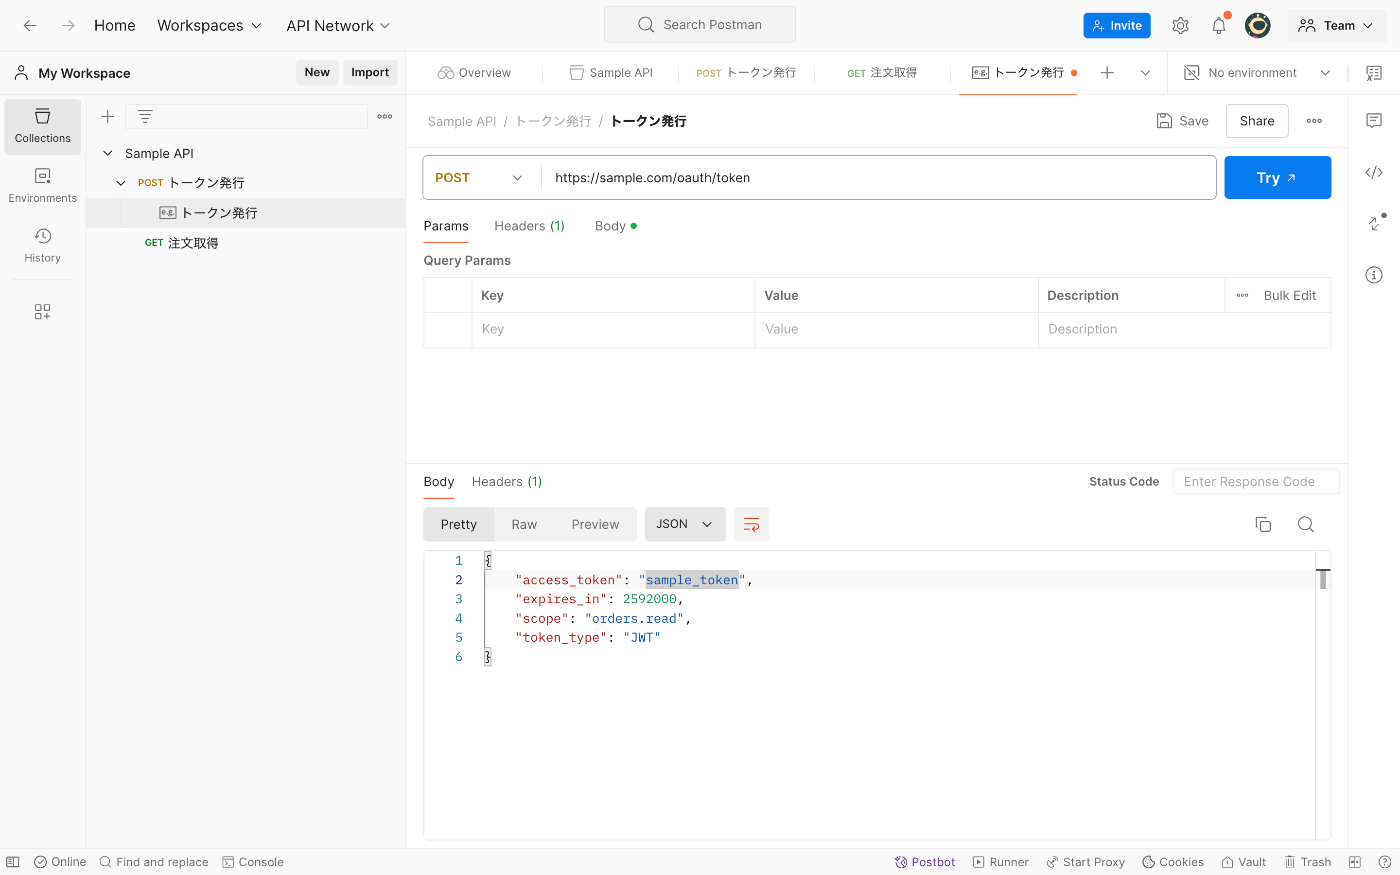Collapse the Sample API collection

(x=108, y=153)
